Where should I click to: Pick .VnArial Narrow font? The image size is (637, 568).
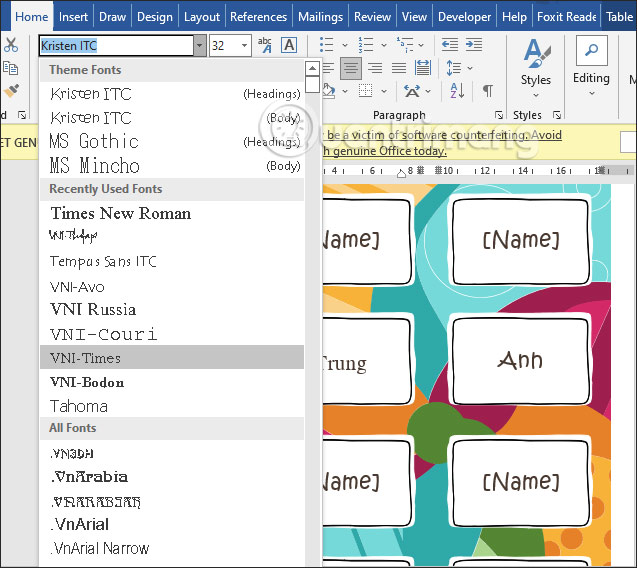[x=172, y=548]
